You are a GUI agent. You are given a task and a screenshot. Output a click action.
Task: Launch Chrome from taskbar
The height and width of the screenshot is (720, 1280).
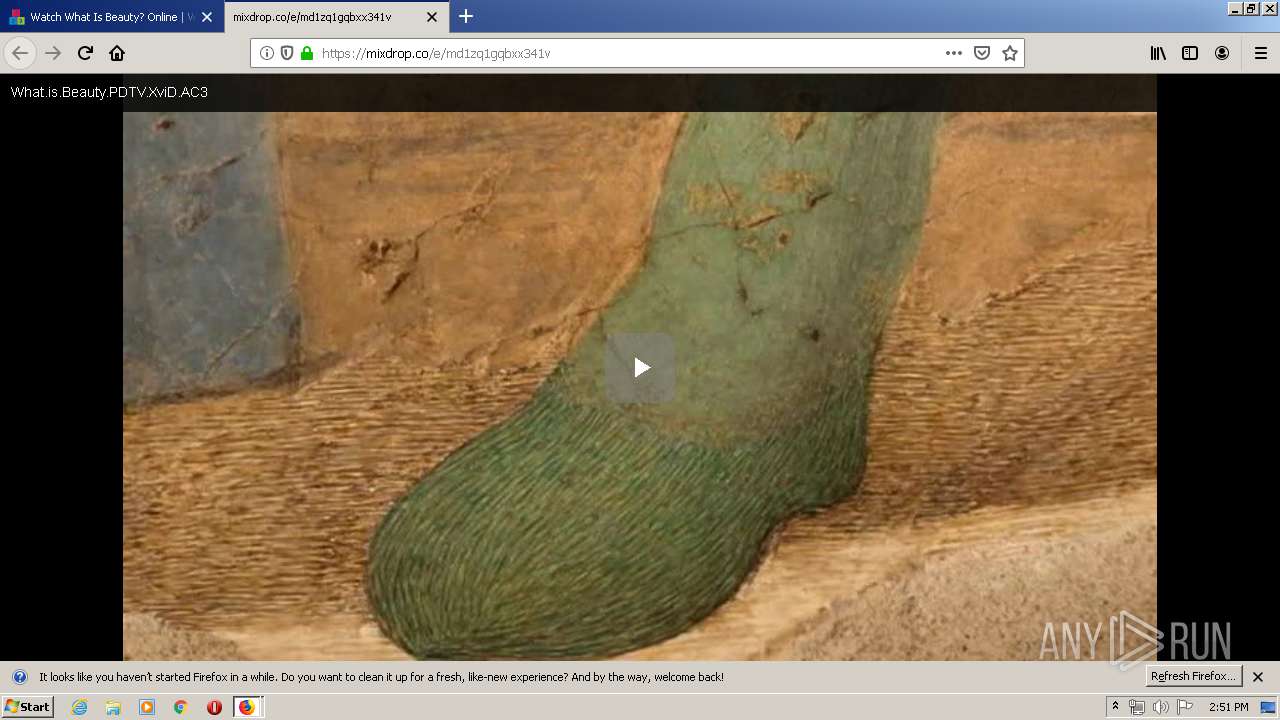point(181,707)
